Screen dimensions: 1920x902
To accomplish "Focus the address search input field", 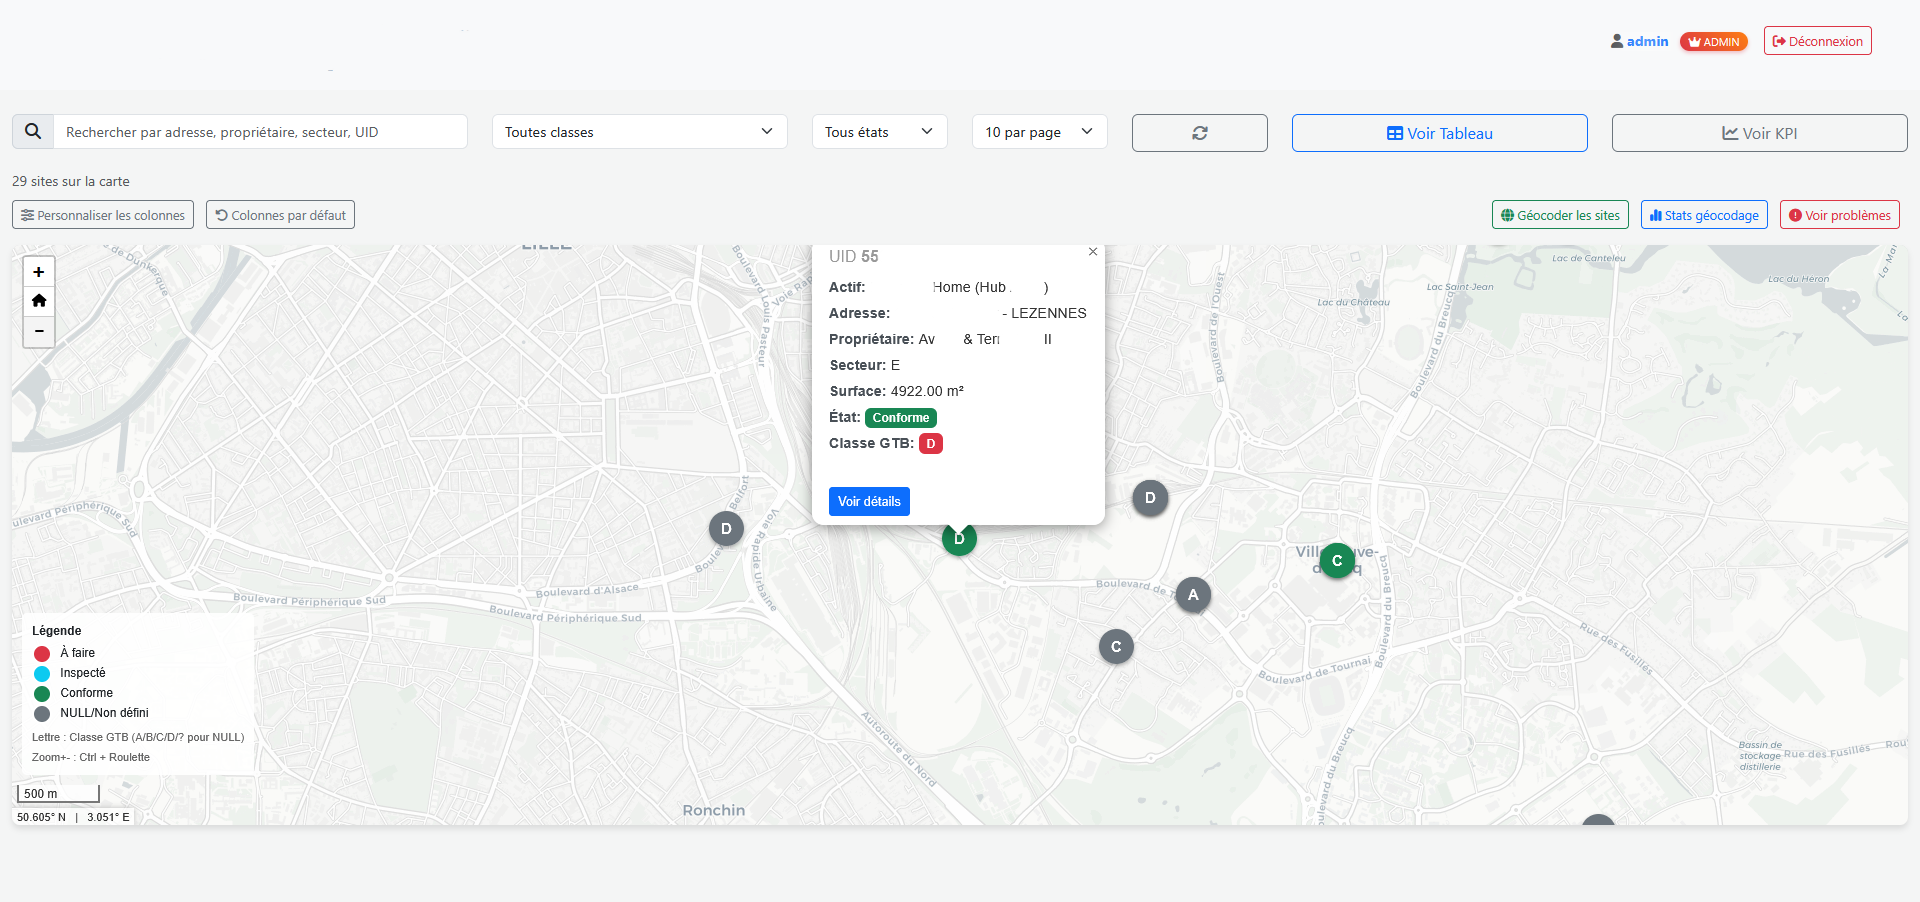I will tap(260, 132).
